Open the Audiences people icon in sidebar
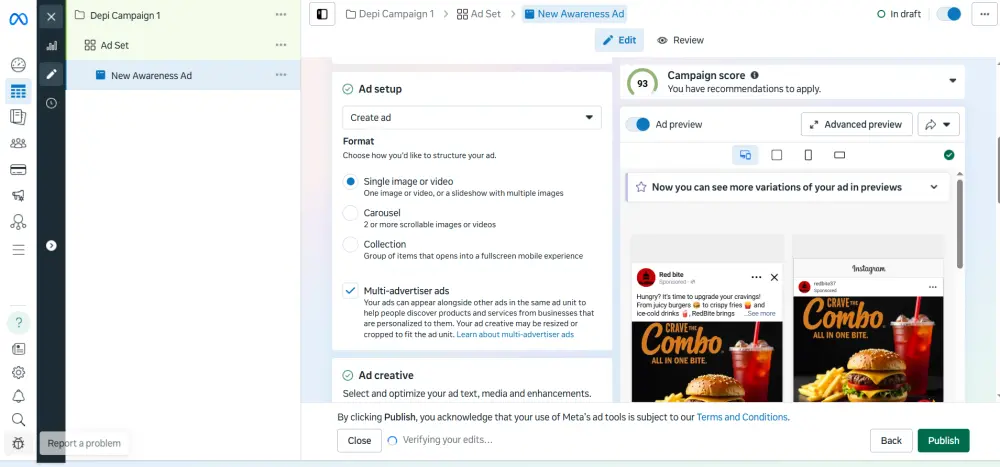The height and width of the screenshot is (467, 1000). [18, 143]
